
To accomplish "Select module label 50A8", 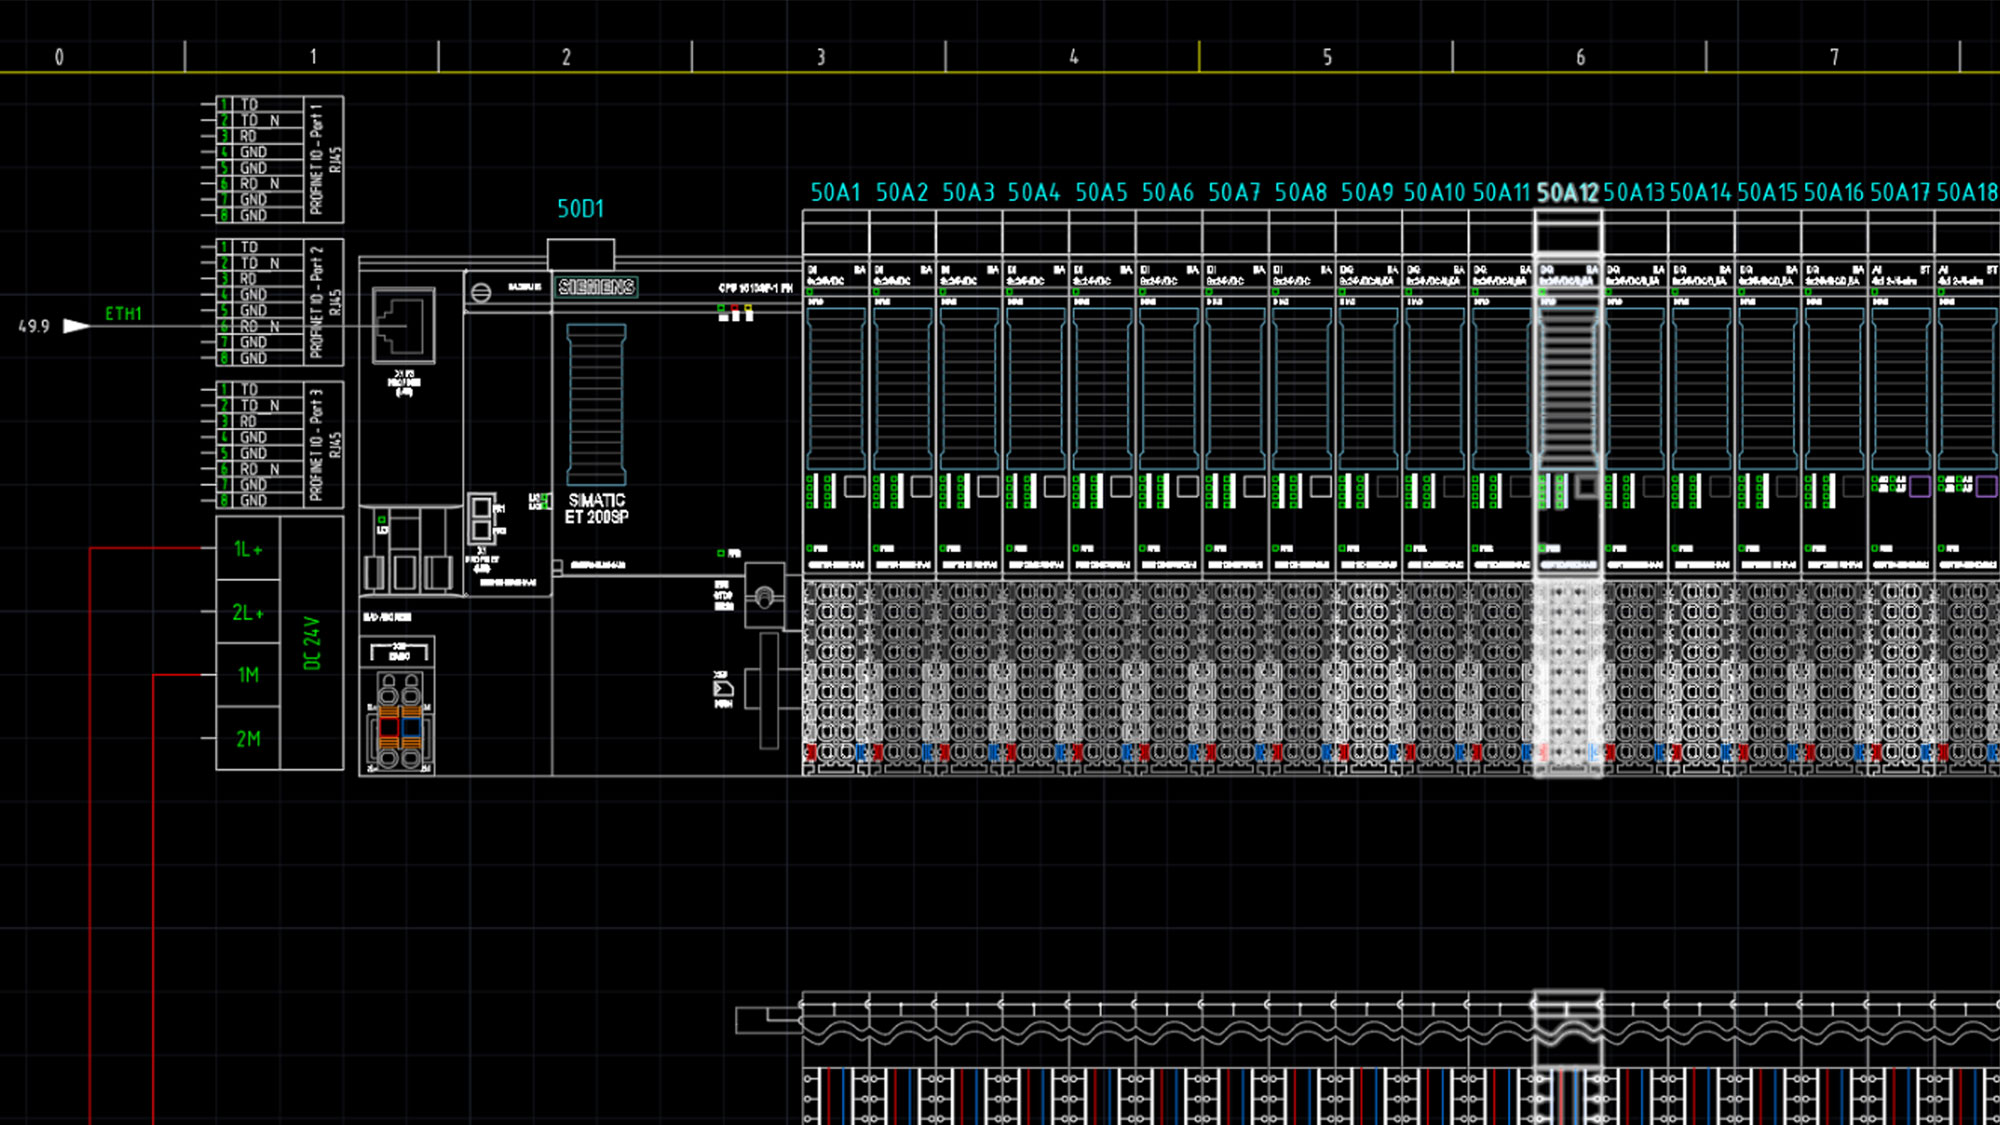I will (1301, 192).
